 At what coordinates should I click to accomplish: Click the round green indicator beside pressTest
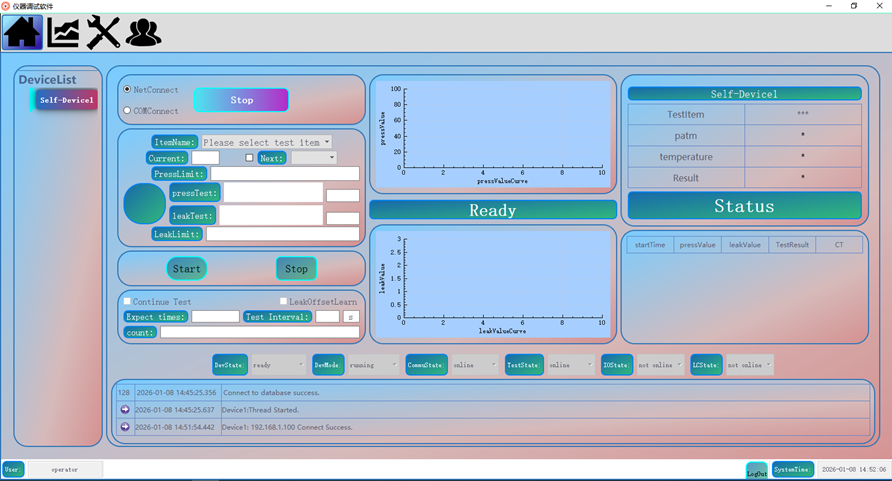click(144, 203)
